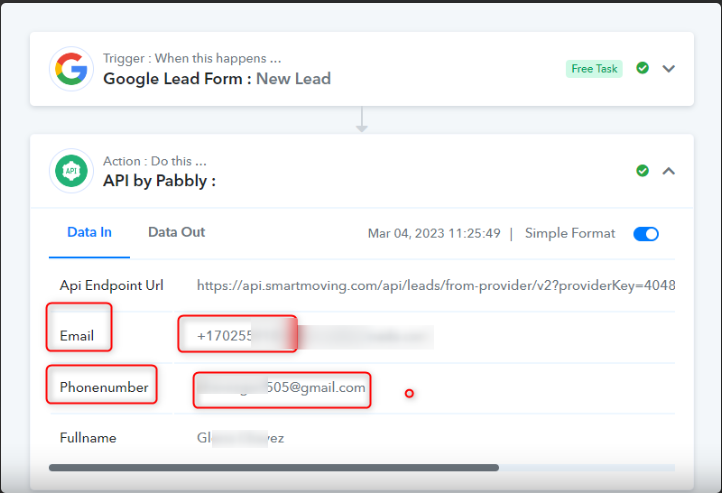The height and width of the screenshot is (493, 722).
Task: Click the 'Action : Do this ...' text
Action: pyautogui.click(x=155, y=161)
